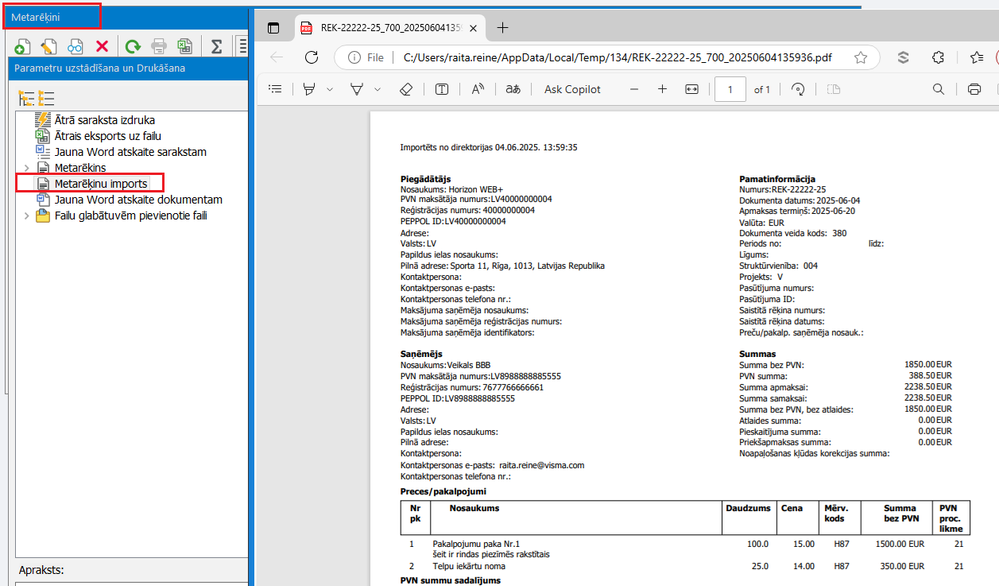Click the Nosaukums:Veikals BBB line

pos(445,365)
